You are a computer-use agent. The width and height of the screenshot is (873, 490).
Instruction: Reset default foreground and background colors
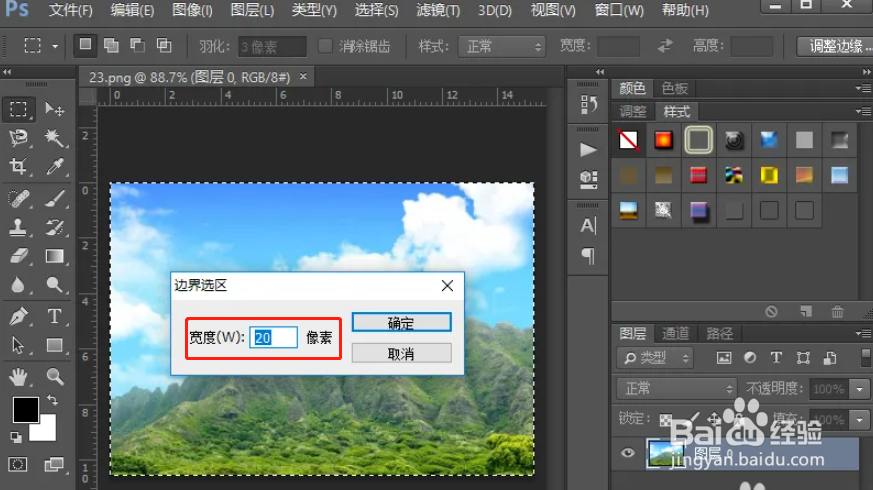pos(16,438)
